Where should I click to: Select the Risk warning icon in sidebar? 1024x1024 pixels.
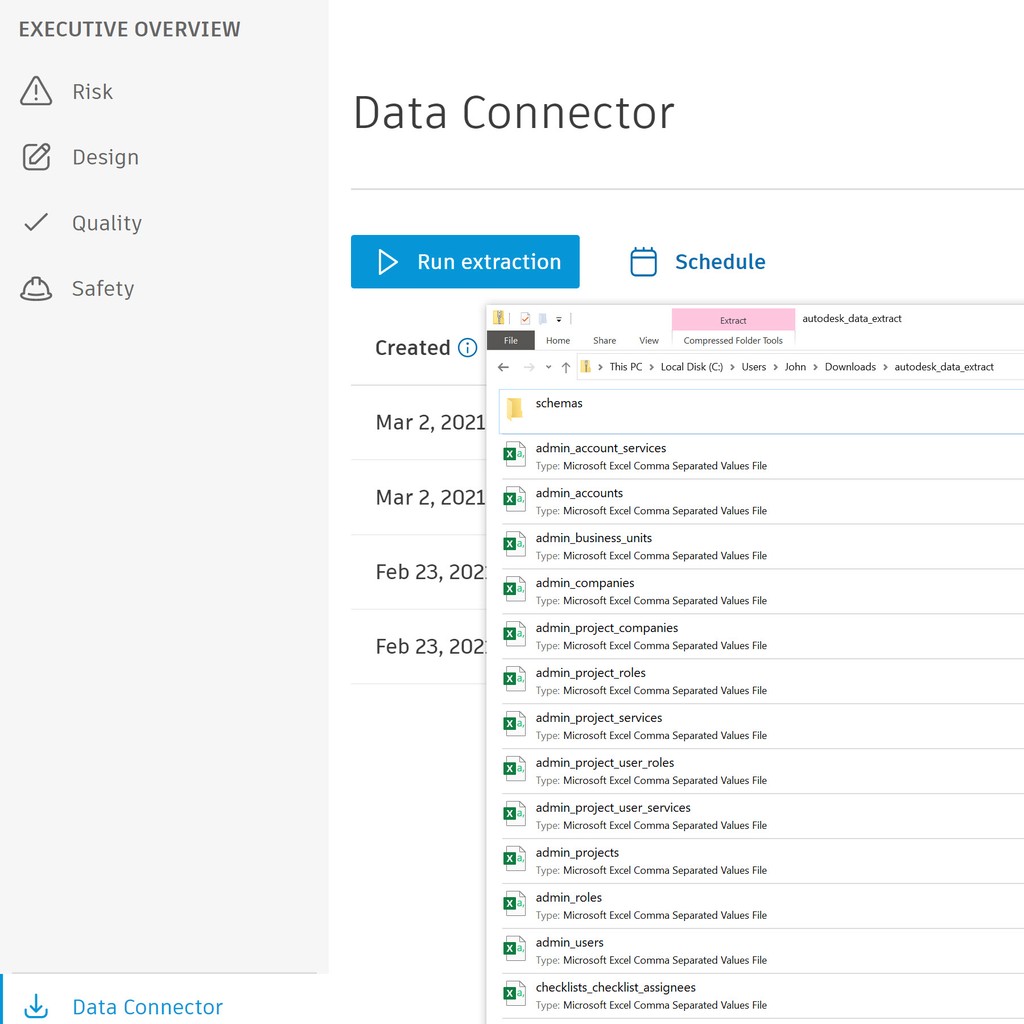pos(36,91)
